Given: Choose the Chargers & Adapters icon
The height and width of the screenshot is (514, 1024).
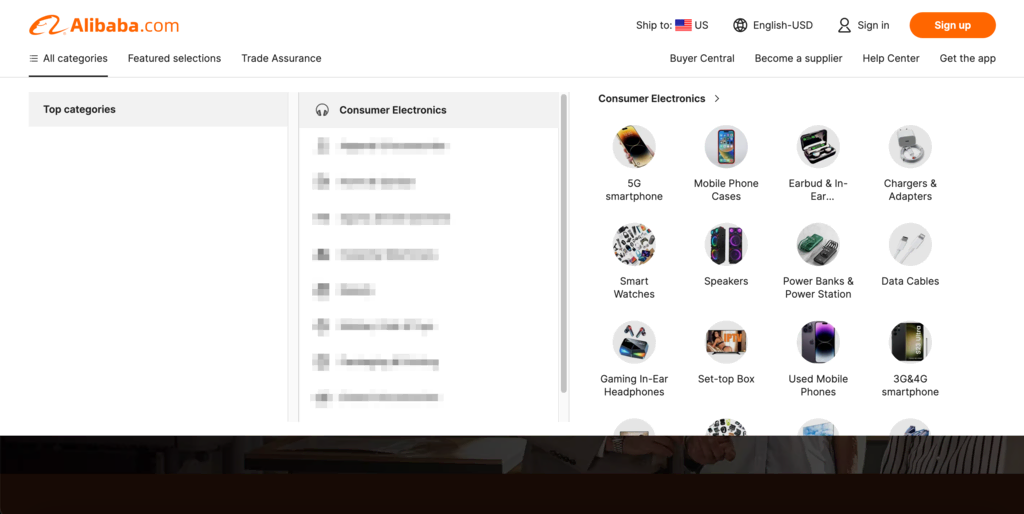Looking at the screenshot, I should tap(910, 147).
